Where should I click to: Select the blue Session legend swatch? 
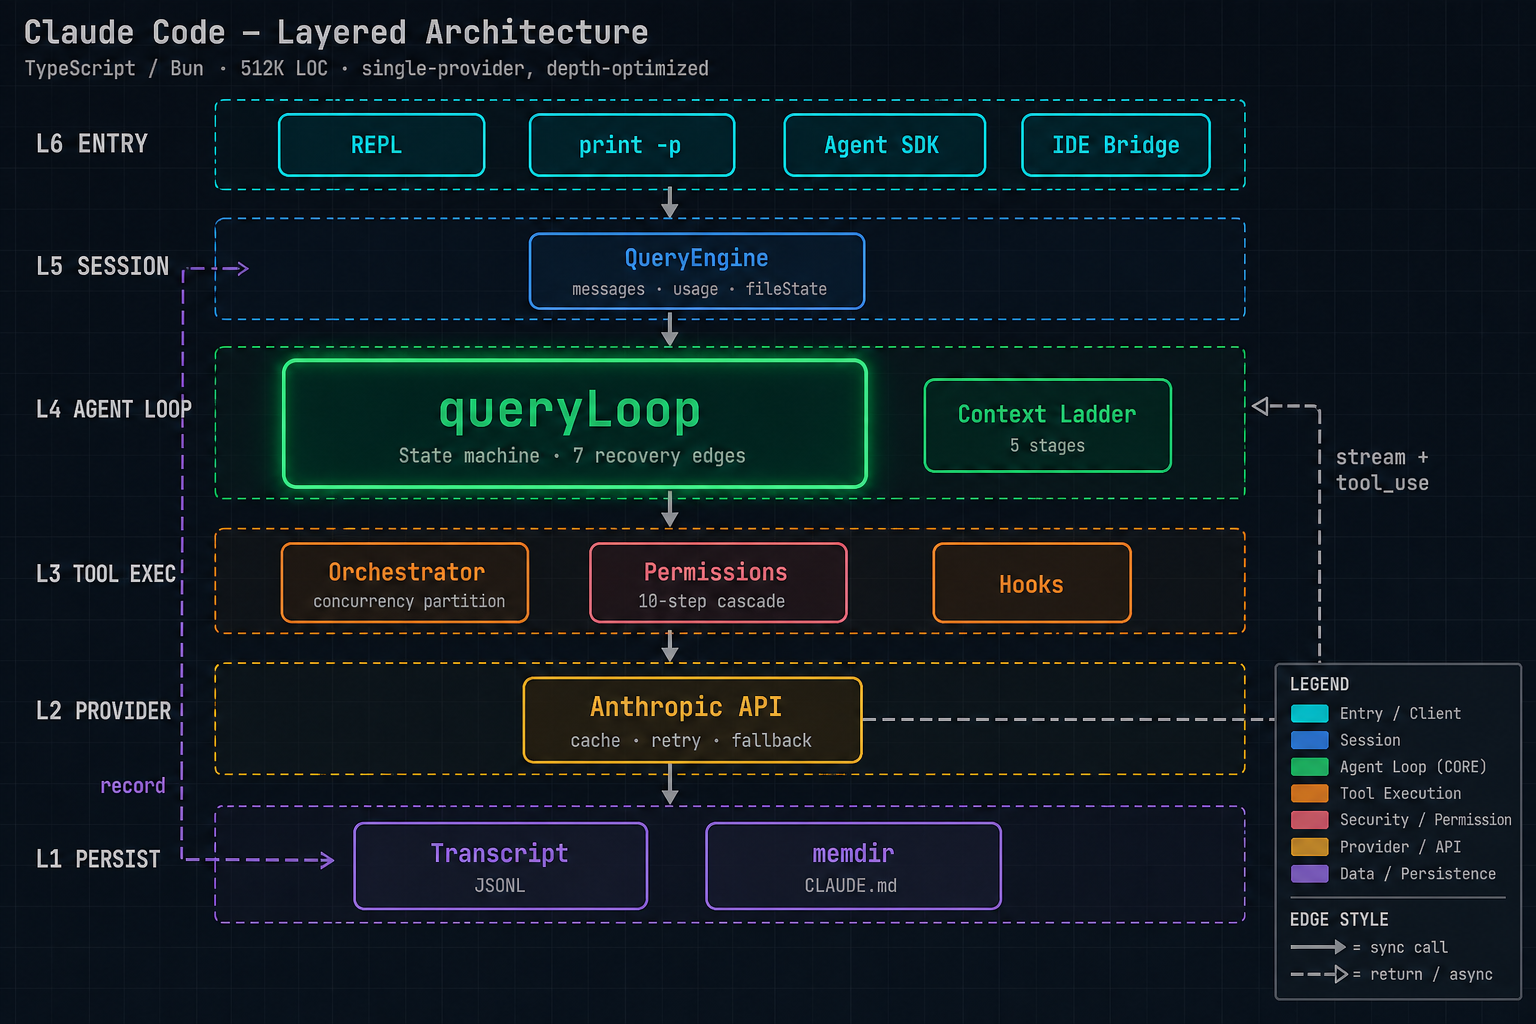coord(1310,740)
